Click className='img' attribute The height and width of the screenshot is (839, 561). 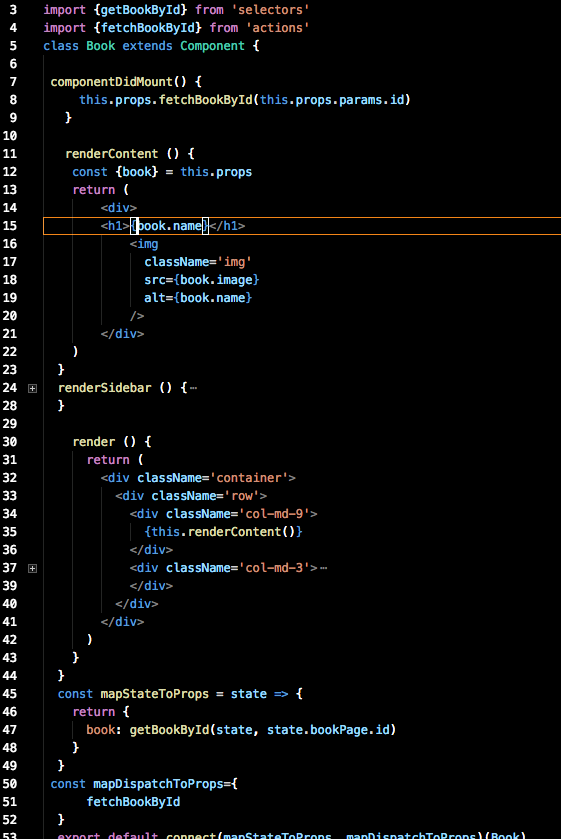pos(198,262)
